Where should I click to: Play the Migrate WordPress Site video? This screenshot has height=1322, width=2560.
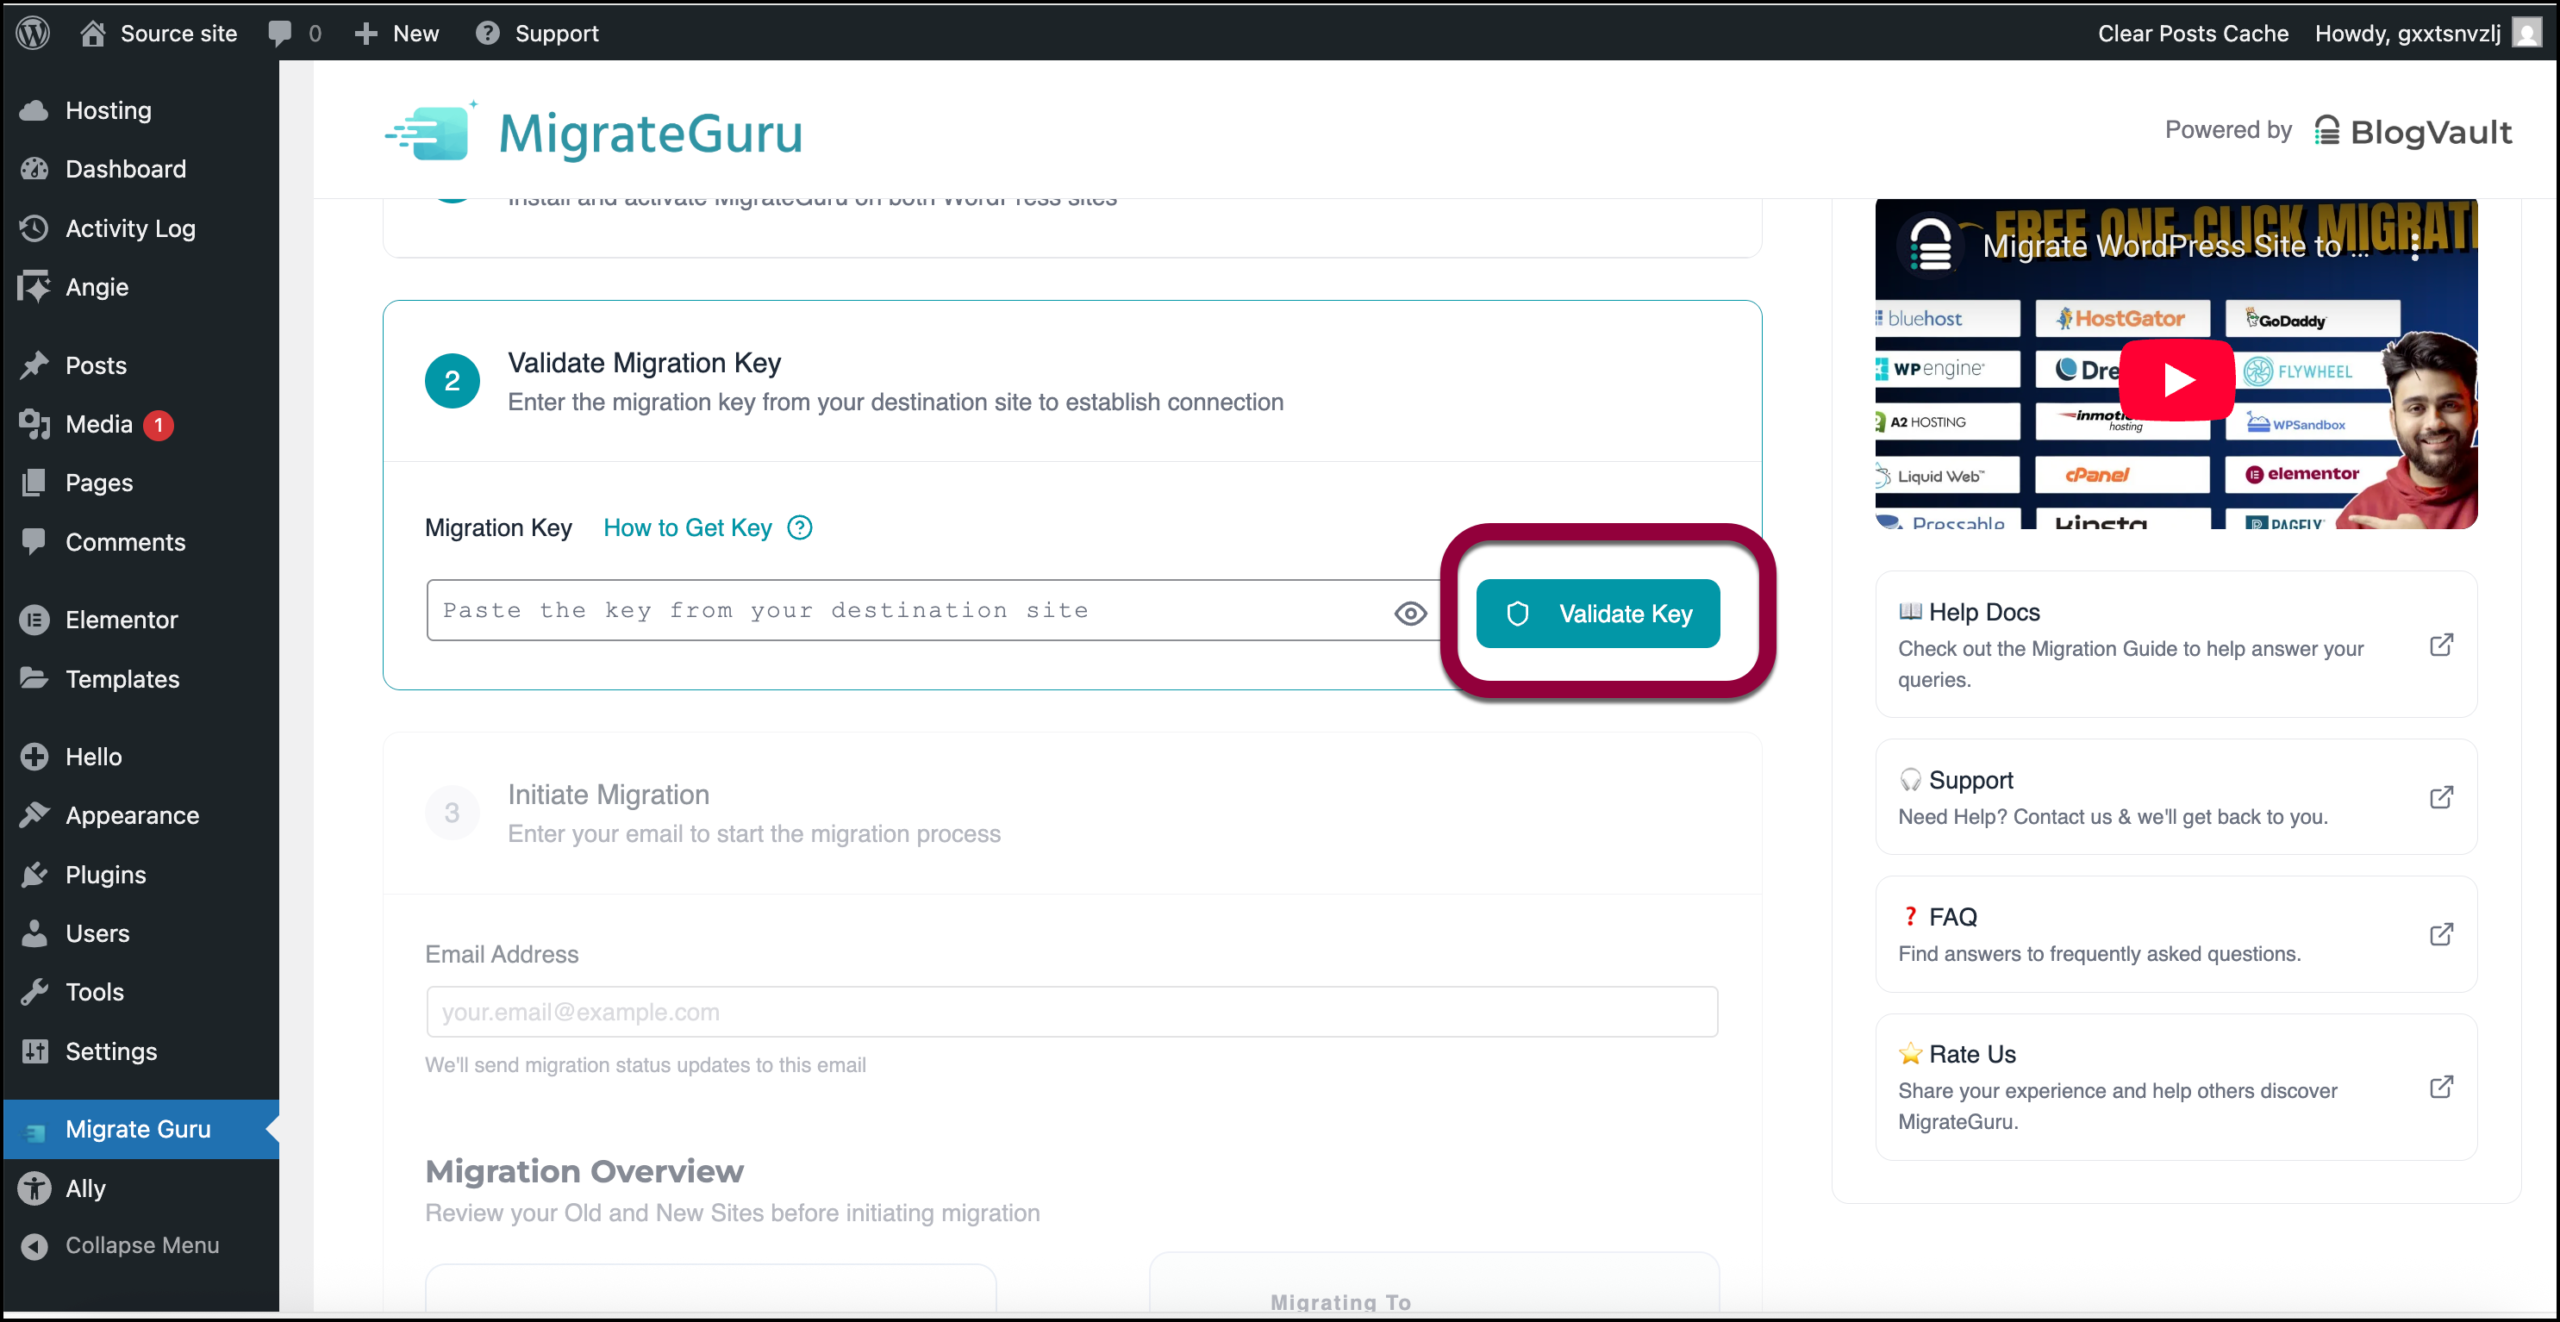(2177, 380)
